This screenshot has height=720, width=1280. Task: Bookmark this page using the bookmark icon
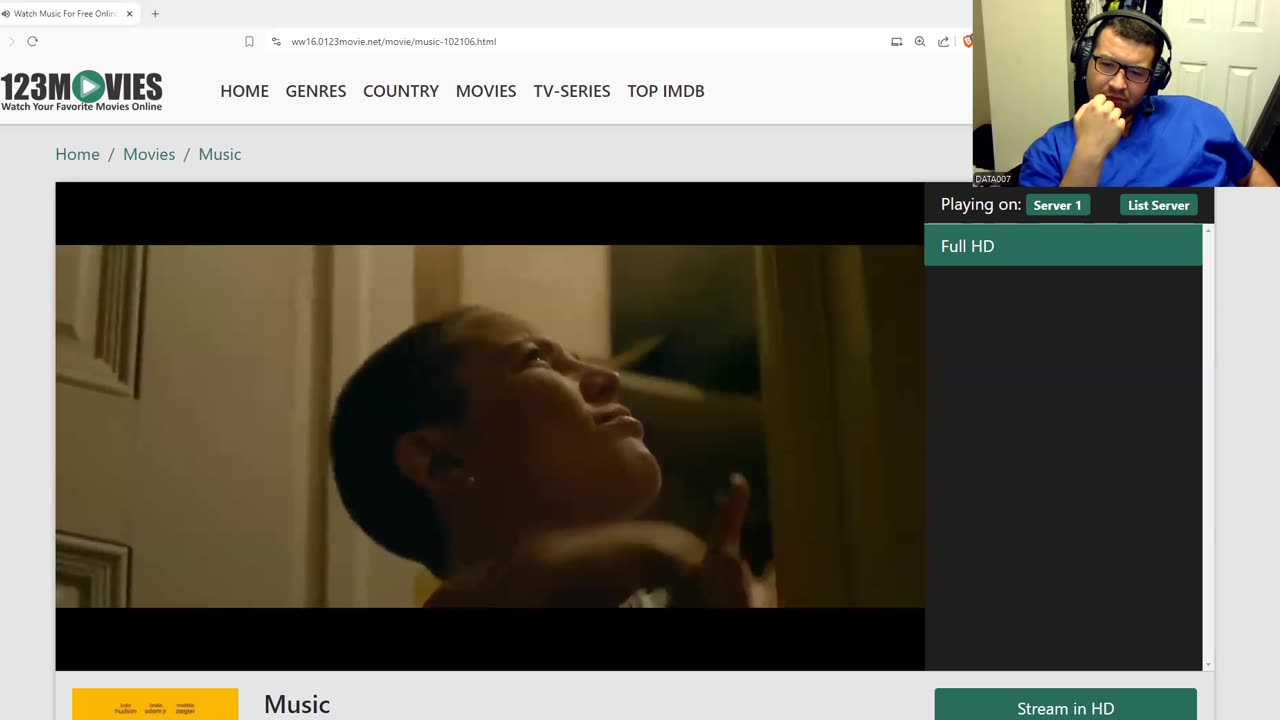click(249, 41)
